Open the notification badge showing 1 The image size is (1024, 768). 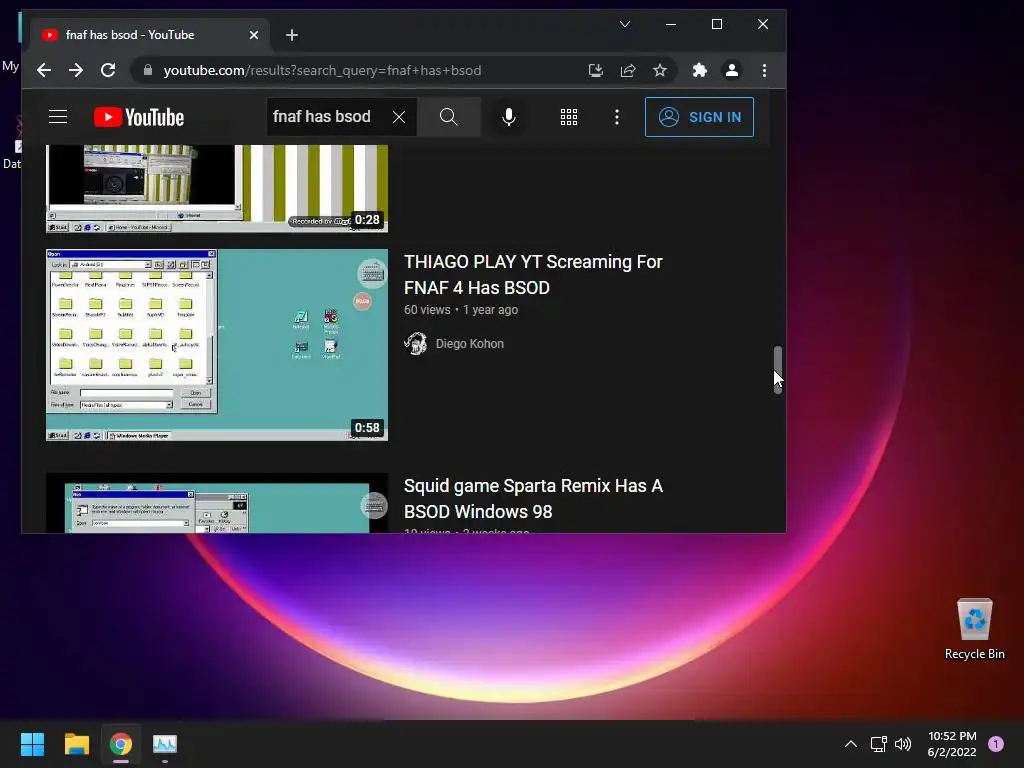click(996, 744)
